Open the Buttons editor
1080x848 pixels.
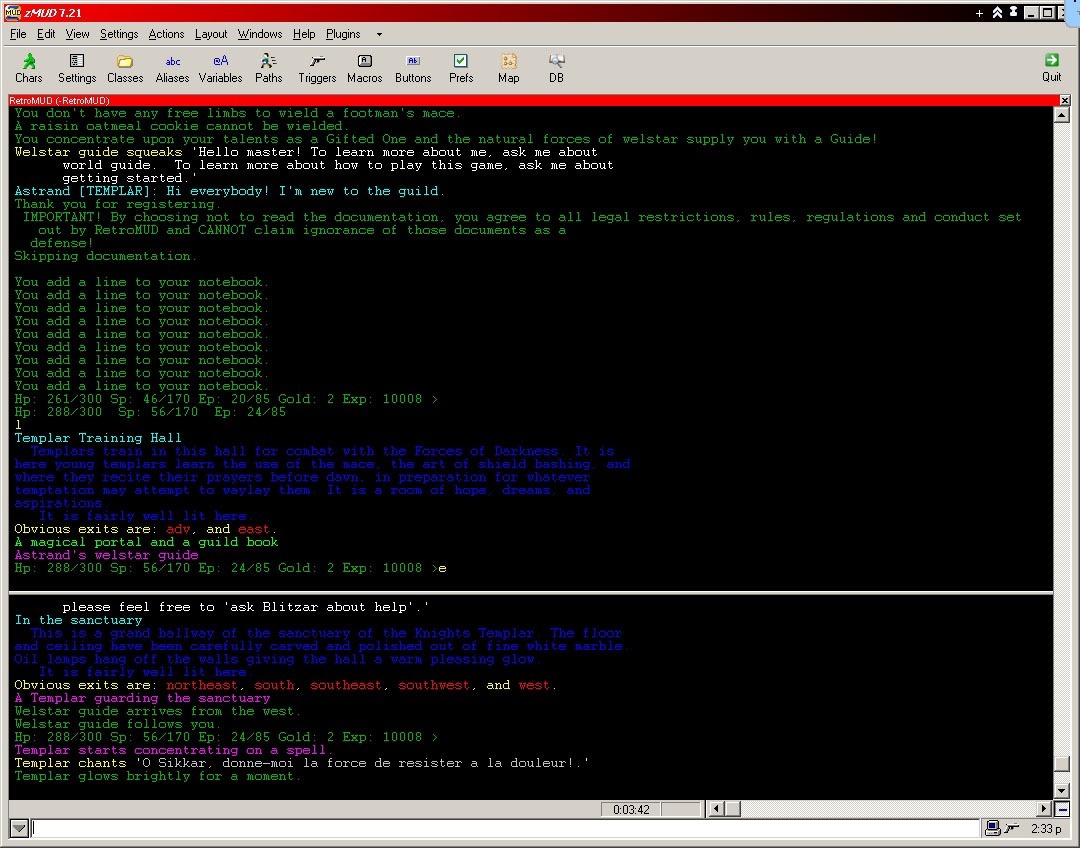point(413,68)
